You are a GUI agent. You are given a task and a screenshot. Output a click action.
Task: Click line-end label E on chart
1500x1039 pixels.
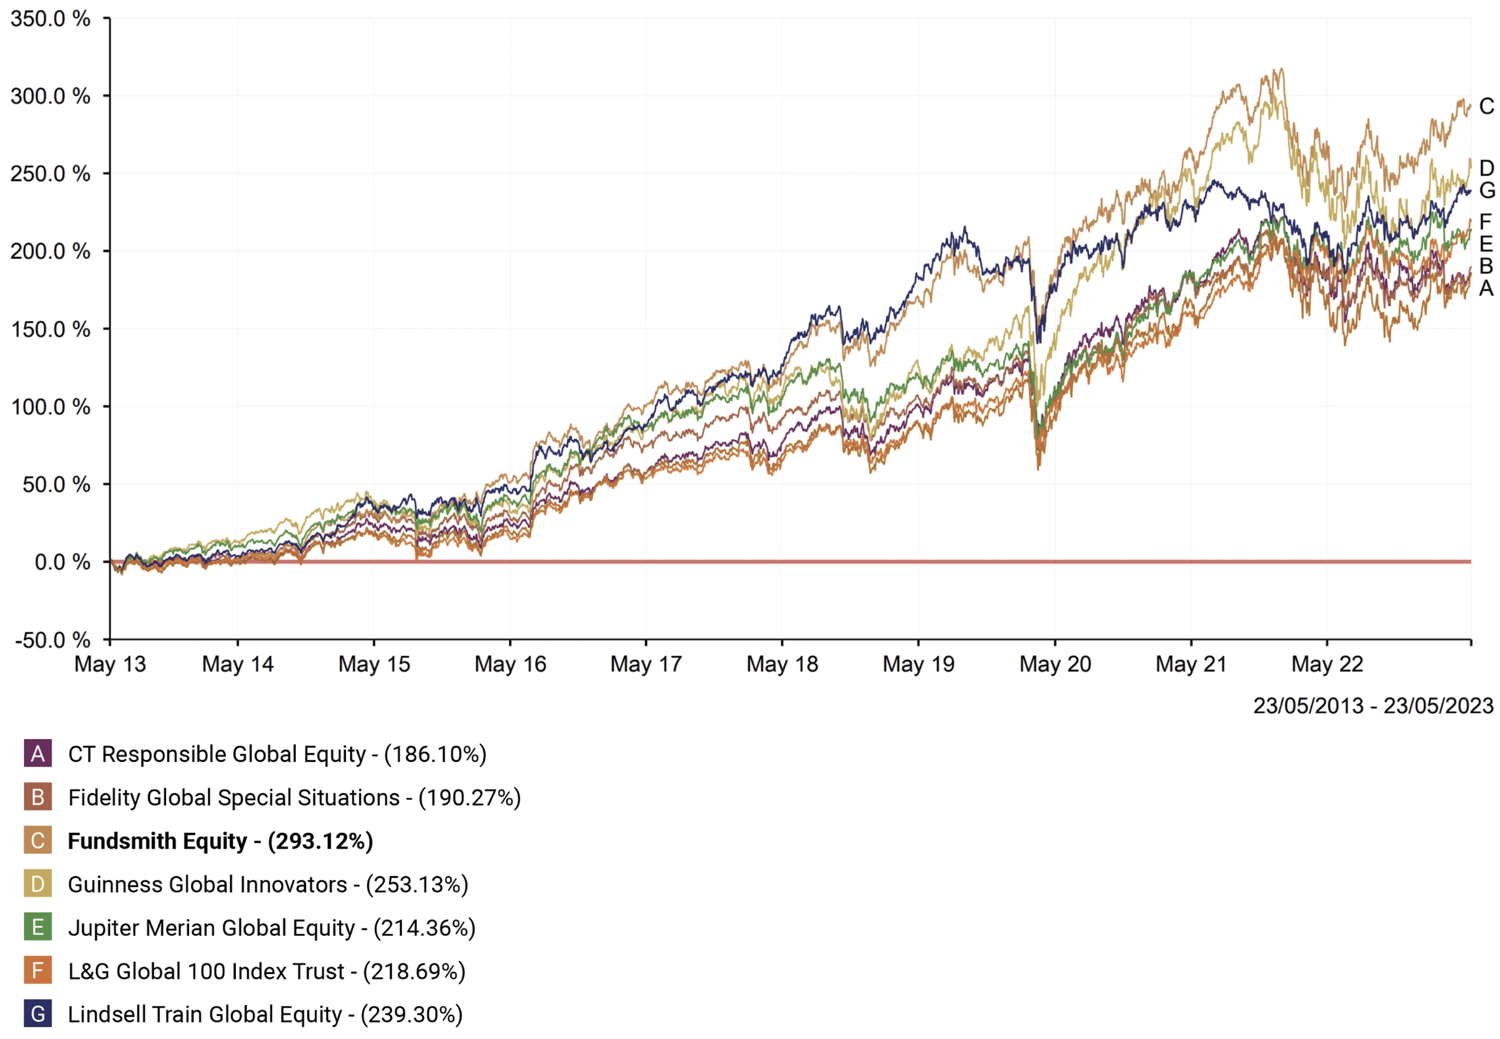(x=1486, y=244)
